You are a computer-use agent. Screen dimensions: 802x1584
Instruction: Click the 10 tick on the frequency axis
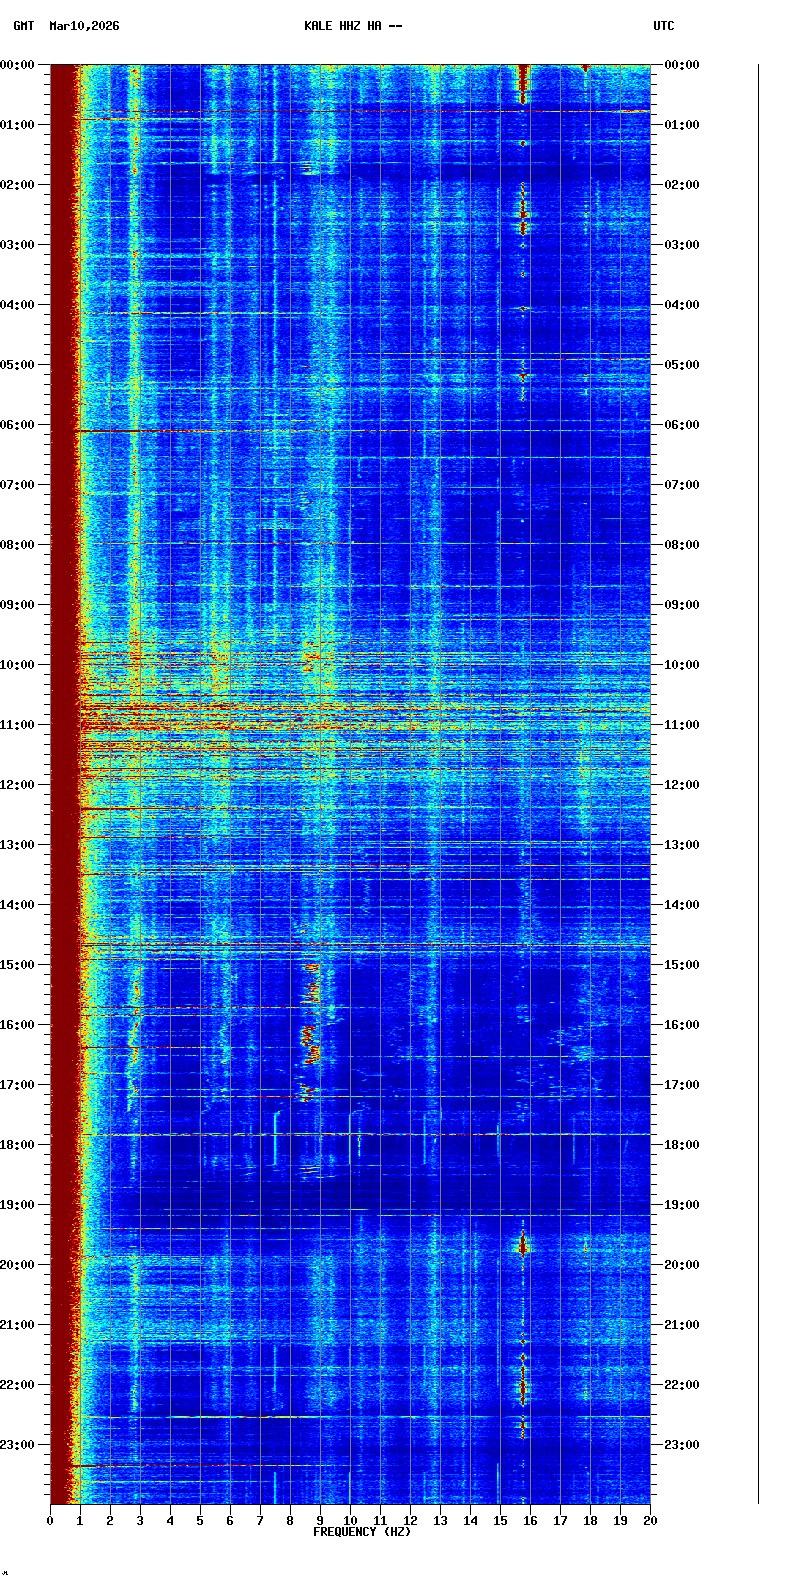click(x=350, y=1521)
